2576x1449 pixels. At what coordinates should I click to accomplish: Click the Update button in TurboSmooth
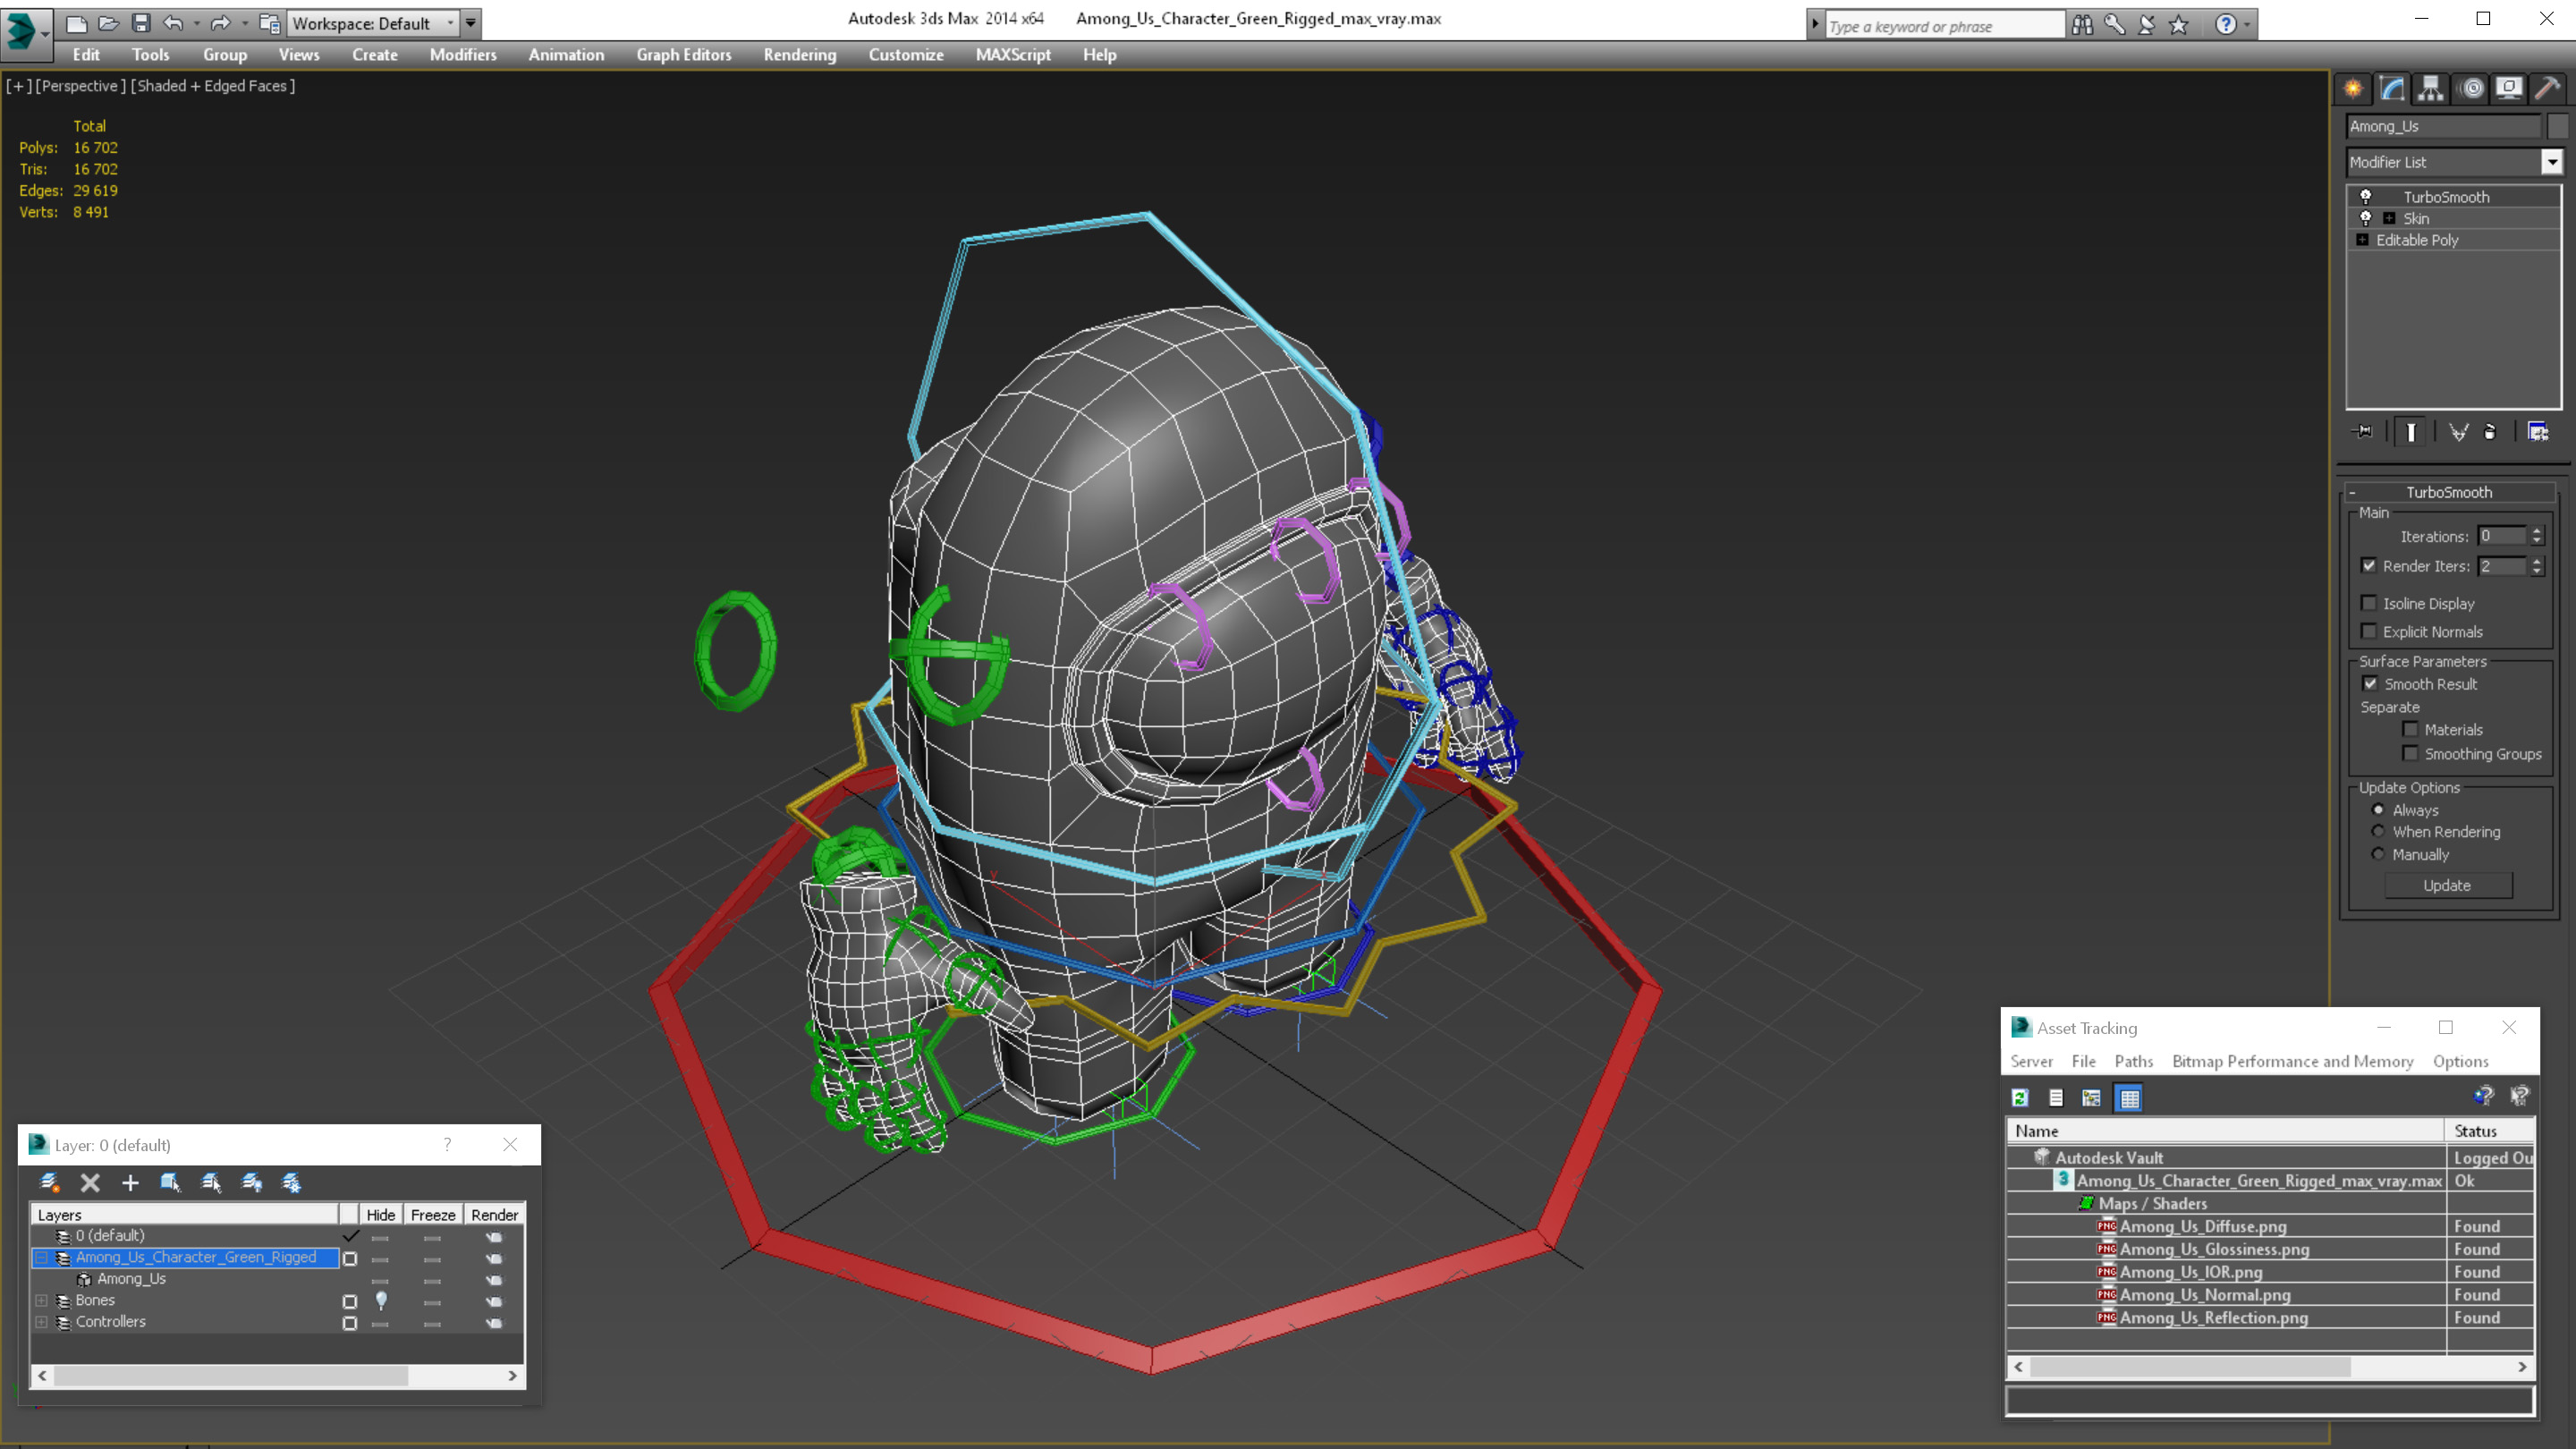(2447, 885)
